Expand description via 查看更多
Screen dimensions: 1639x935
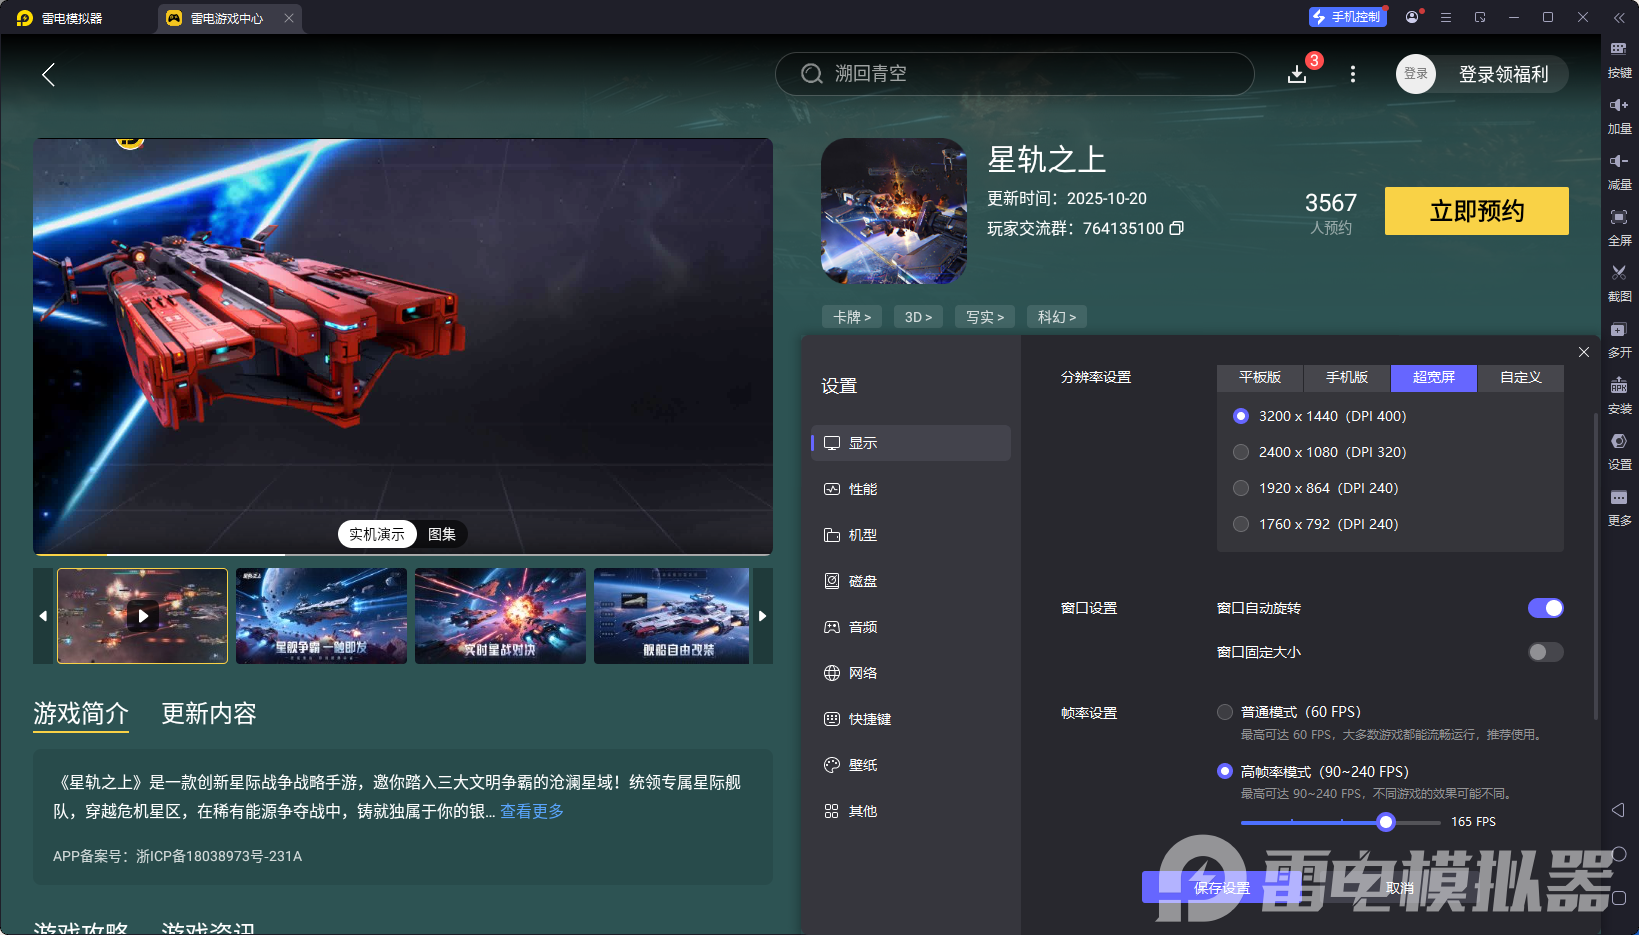(x=532, y=811)
